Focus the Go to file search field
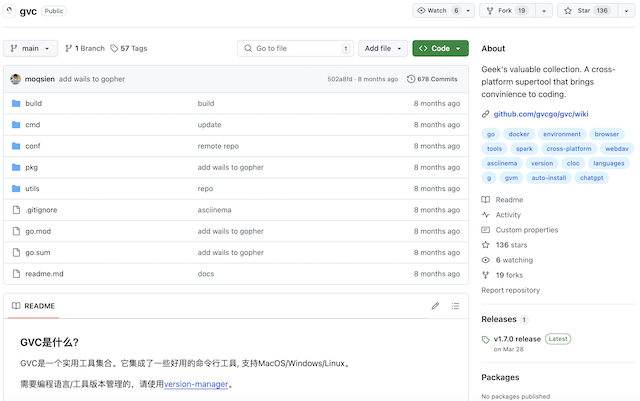This screenshot has height=401, width=640. 296,48
